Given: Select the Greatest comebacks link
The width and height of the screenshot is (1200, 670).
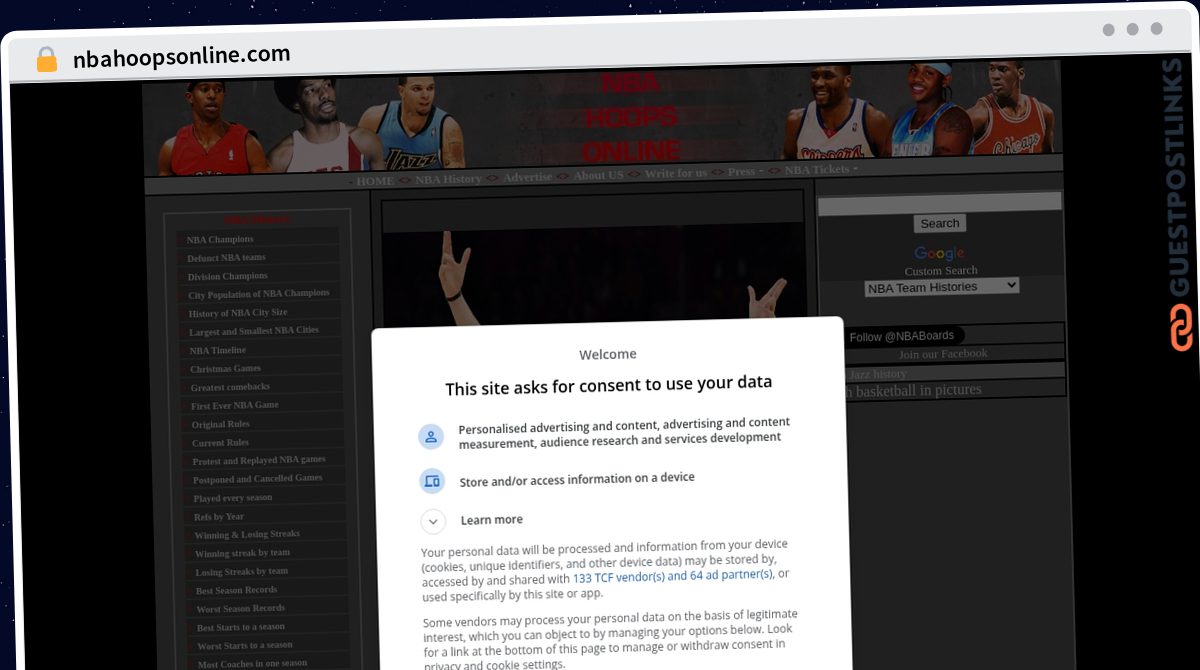Looking at the screenshot, I should (x=231, y=387).
